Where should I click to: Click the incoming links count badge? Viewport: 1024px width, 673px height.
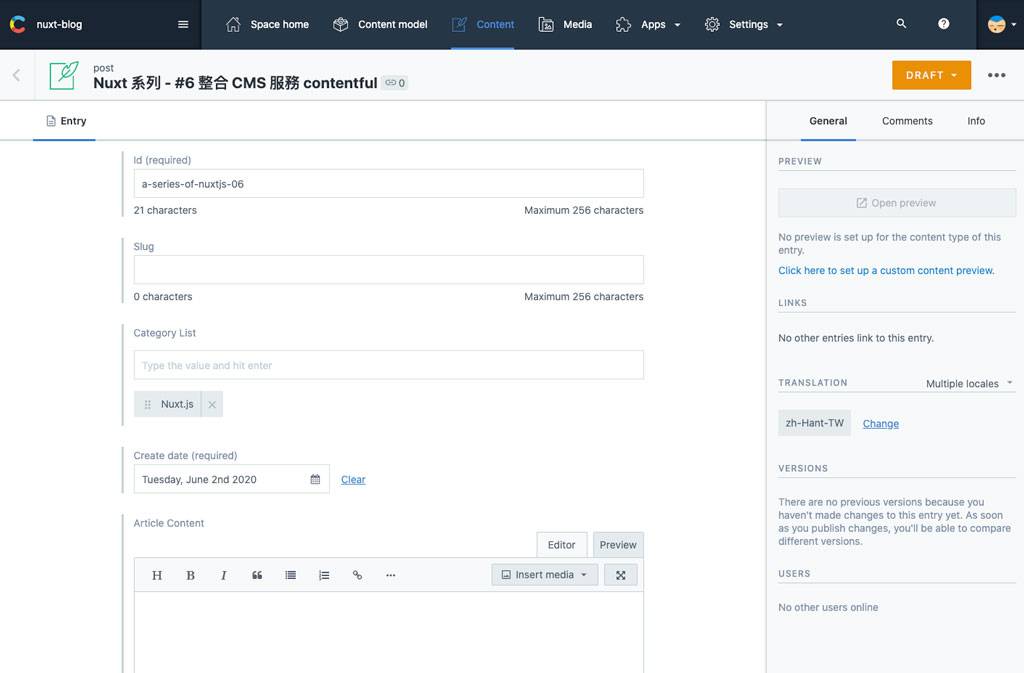pos(394,83)
